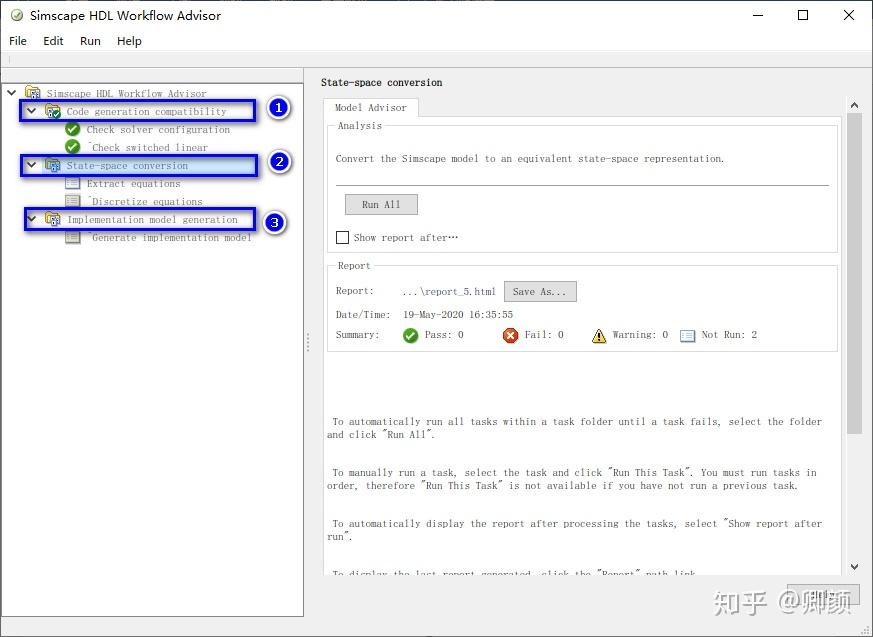Click the yellow Warning summary icon
This screenshot has width=873, height=637.
pos(599,335)
